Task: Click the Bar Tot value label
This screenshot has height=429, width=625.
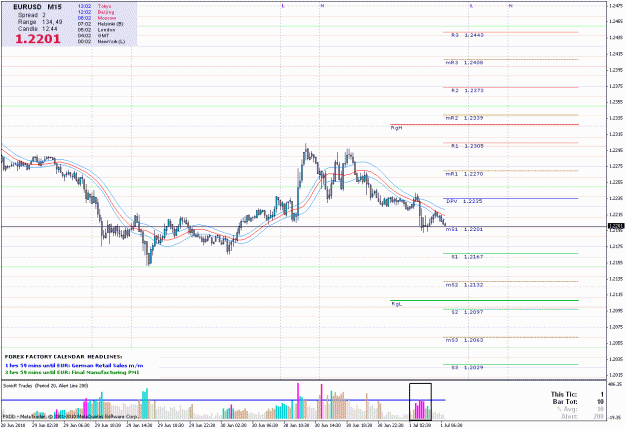Action: tap(578, 401)
